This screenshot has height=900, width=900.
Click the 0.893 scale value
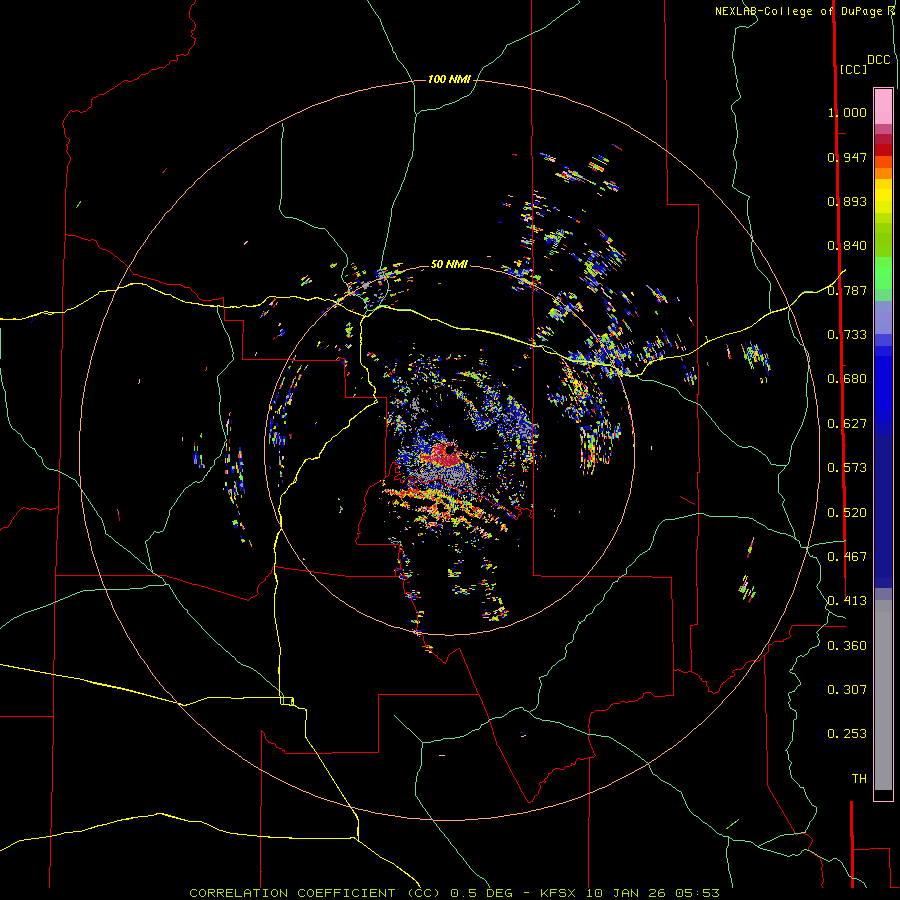pos(847,201)
